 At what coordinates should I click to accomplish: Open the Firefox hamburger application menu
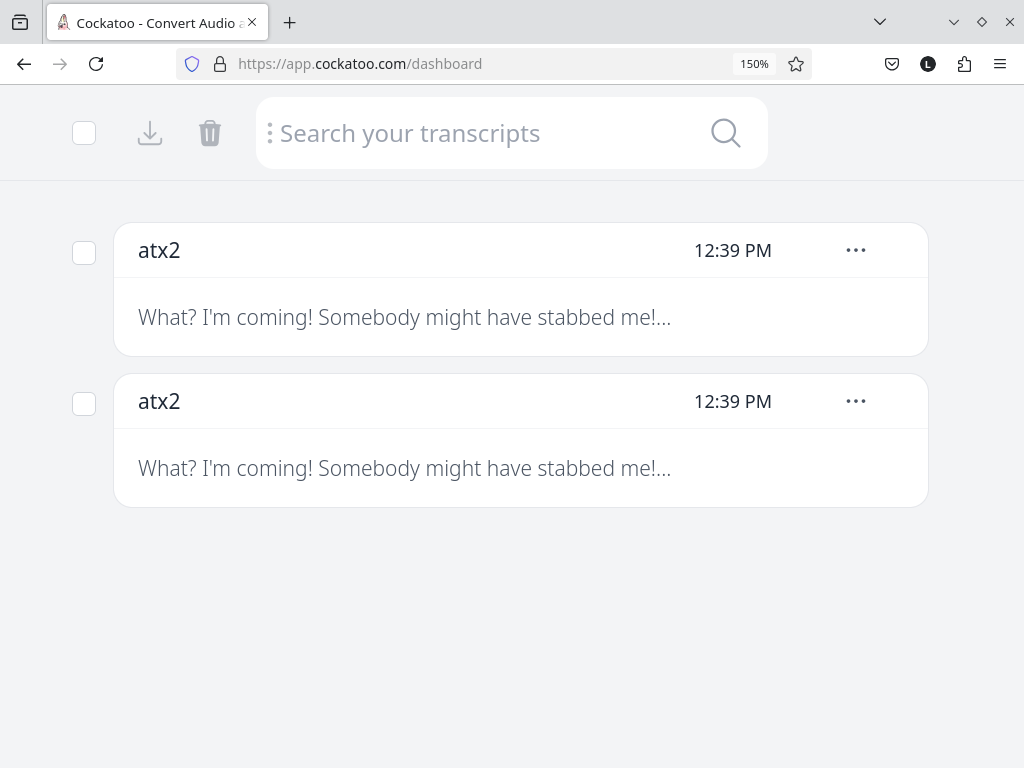1000,64
